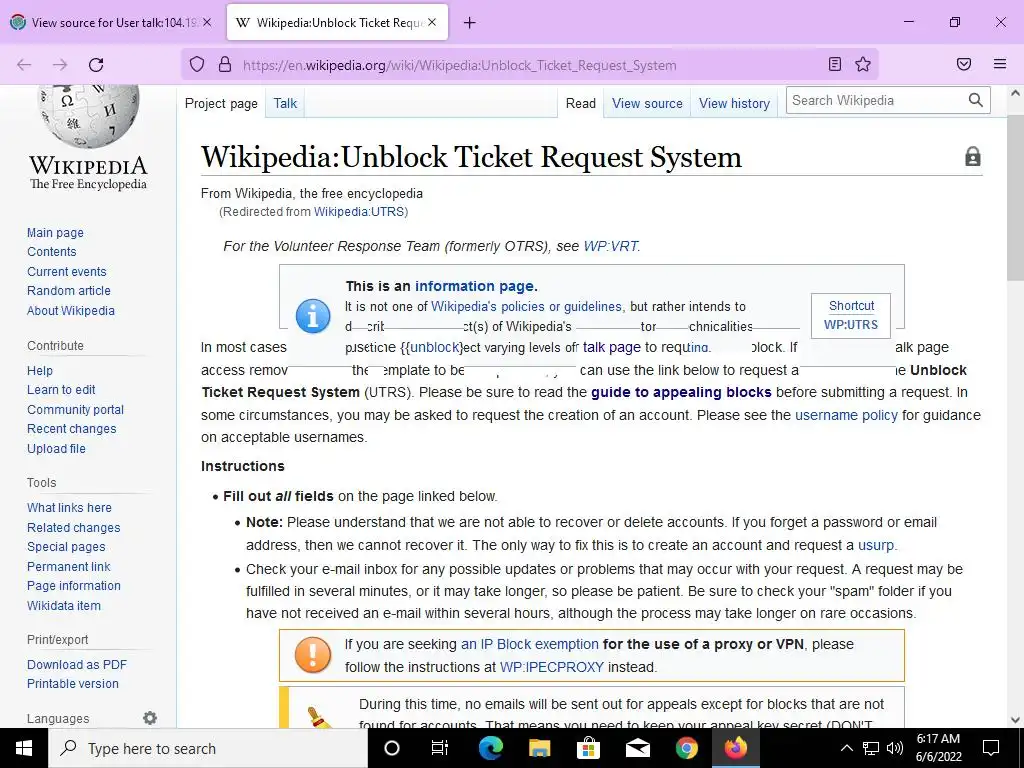
Task: Open File Explorer from the taskbar
Action: pos(539,748)
